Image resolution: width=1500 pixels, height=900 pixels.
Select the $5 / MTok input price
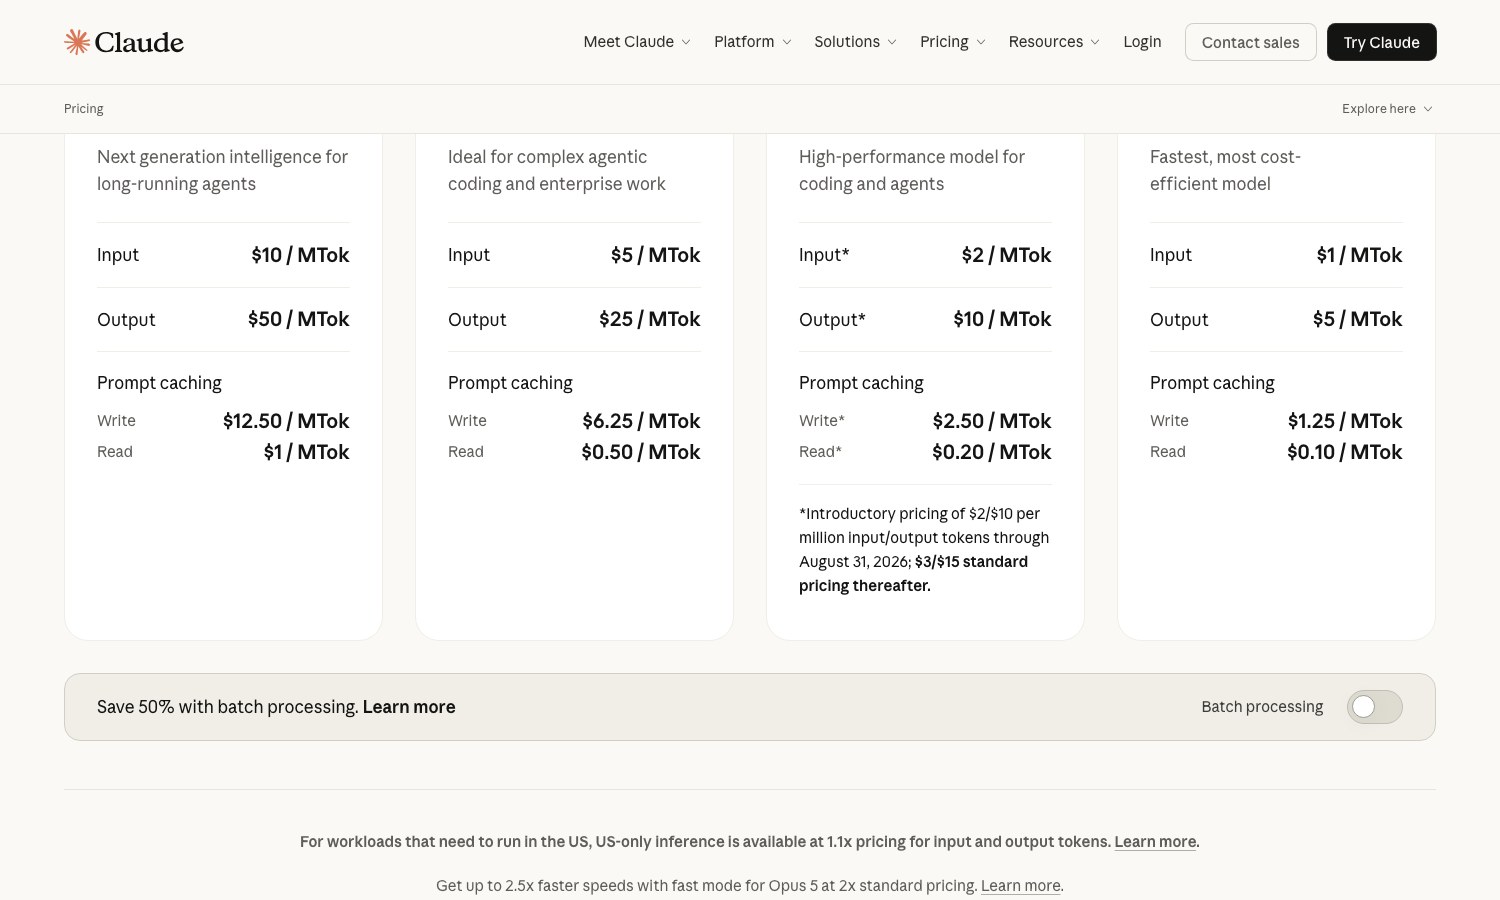[x=656, y=255]
